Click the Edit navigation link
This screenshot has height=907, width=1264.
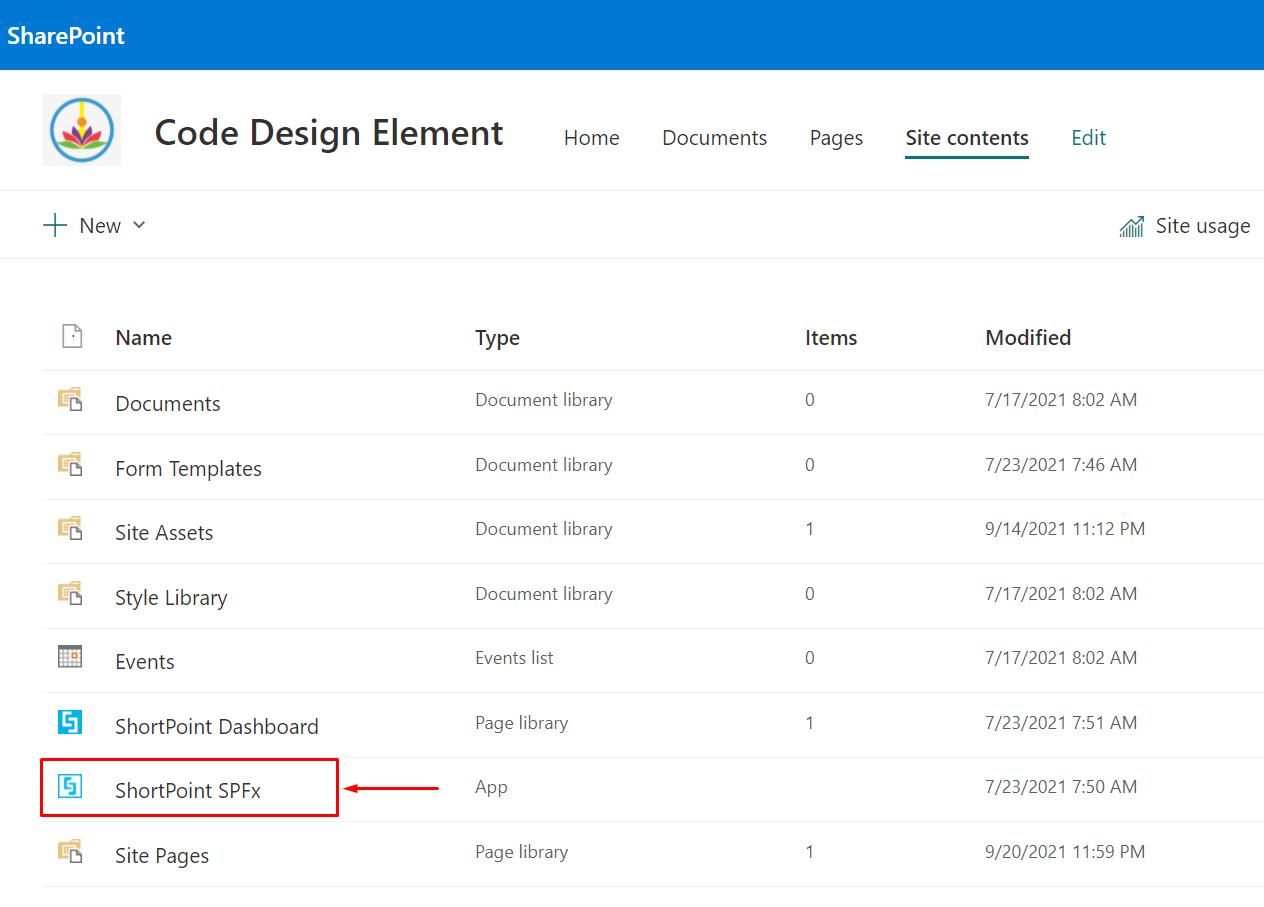(x=1089, y=138)
